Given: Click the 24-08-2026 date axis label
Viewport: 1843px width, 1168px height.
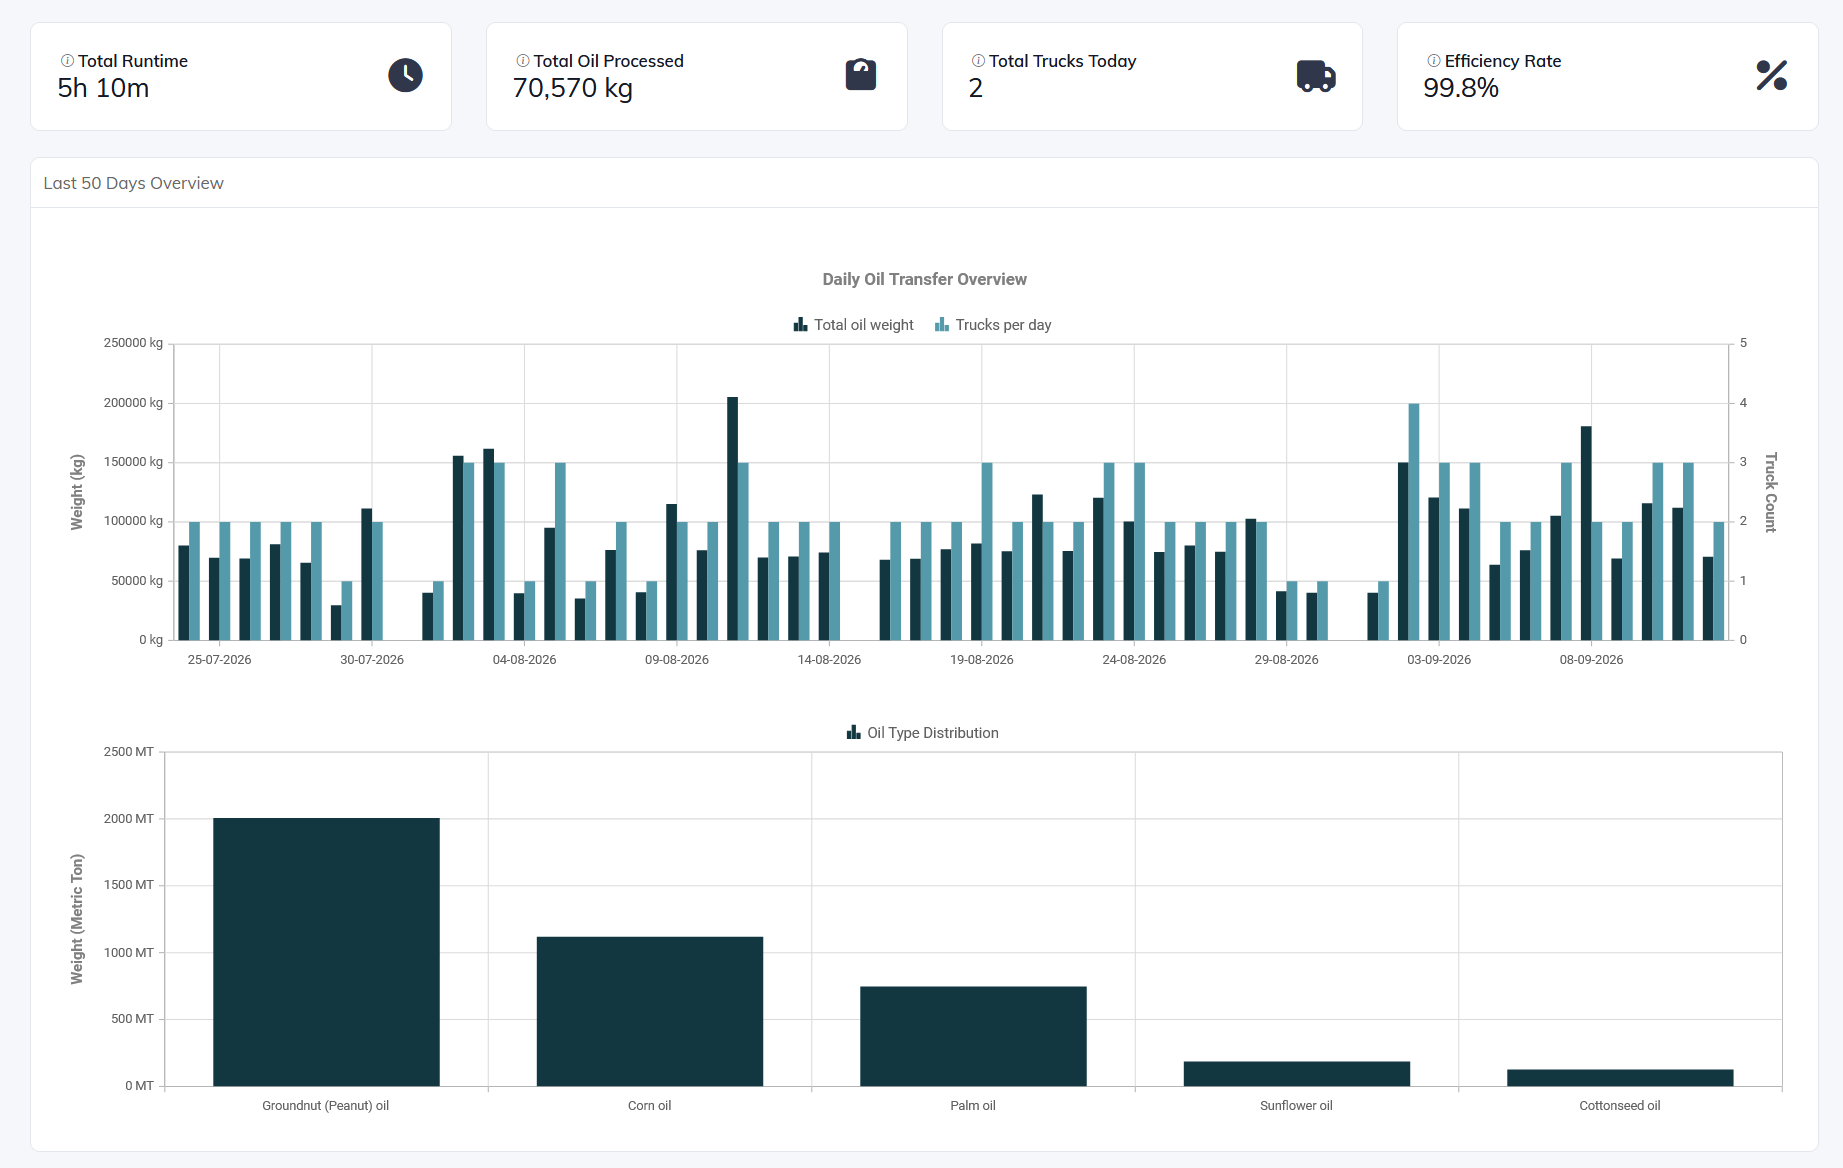Looking at the screenshot, I should (x=1134, y=660).
